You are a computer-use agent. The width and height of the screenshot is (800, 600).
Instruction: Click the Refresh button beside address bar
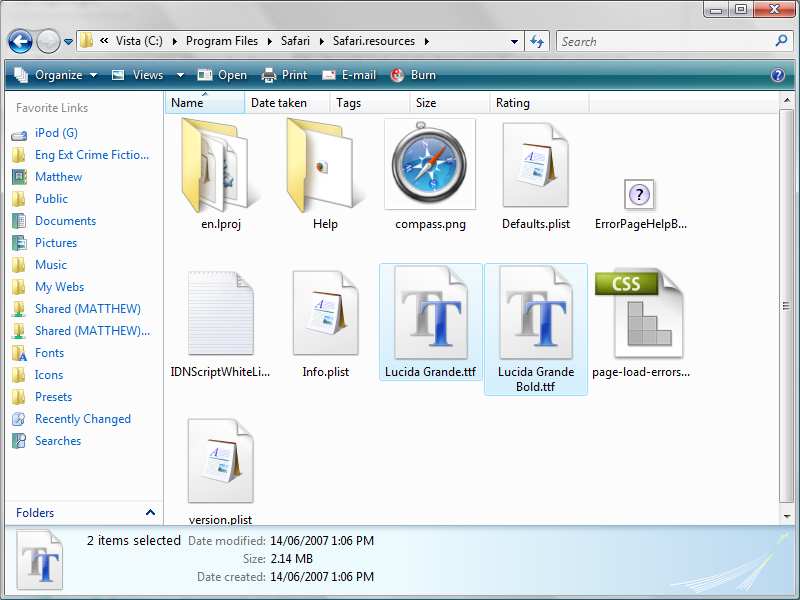coord(538,41)
